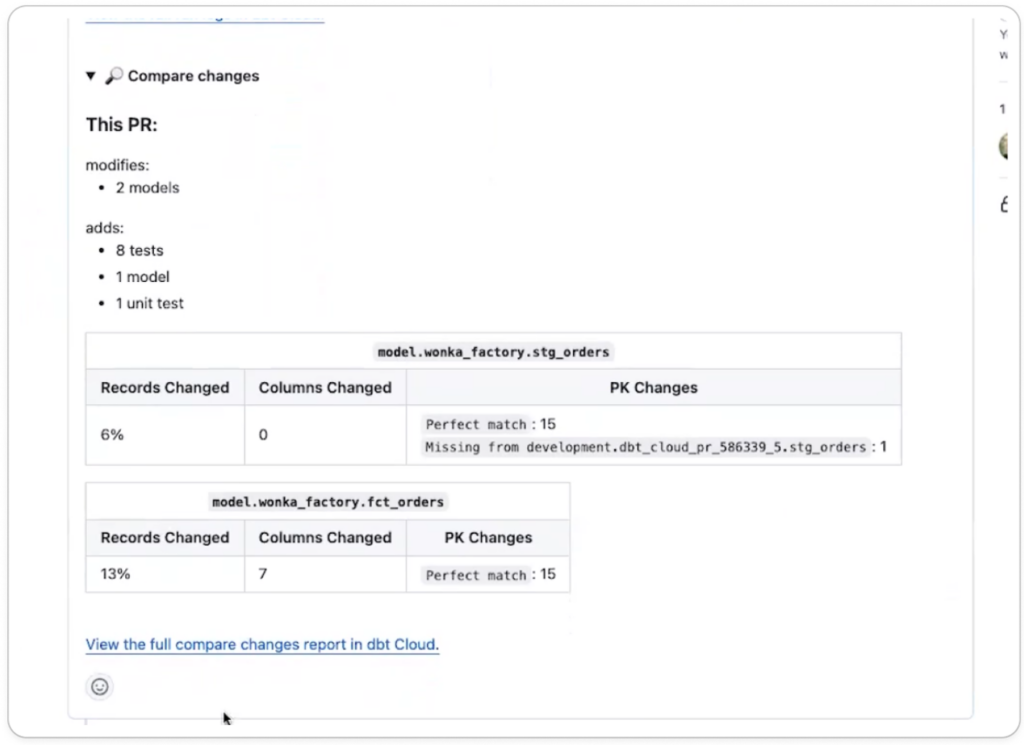Viewport: 1024px width, 745px height.
Task: Click the 8 tests bullet item
Action: click(138, 250)
